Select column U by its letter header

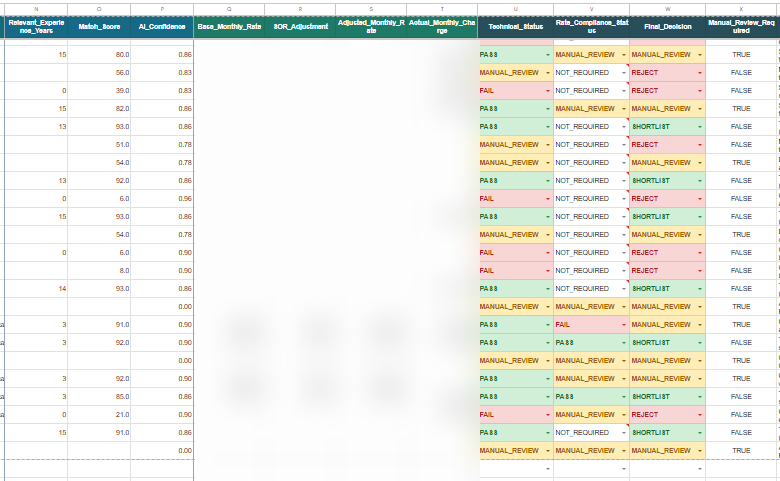click(x=516, y=9)
